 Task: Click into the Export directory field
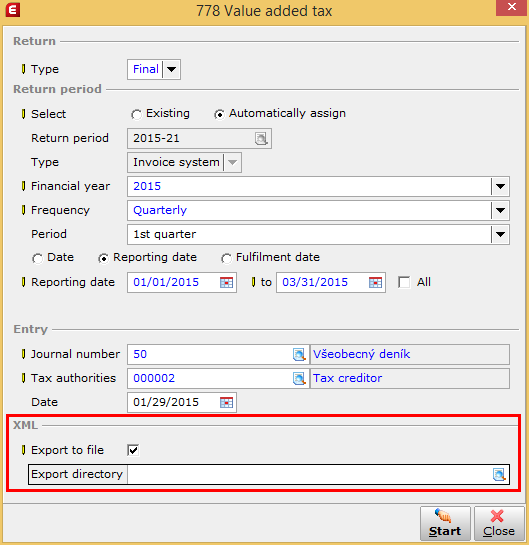309,474
